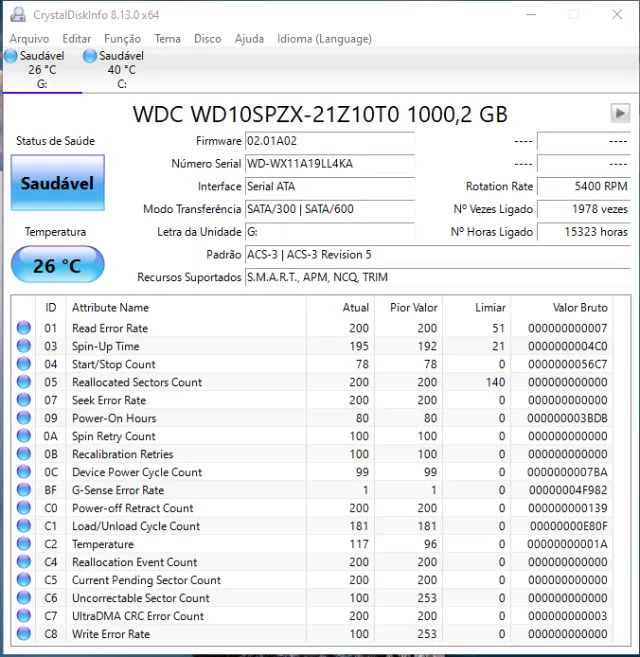Click status orb for Read Error Rate
Screen dimensions: 640x657
[24, 328]
